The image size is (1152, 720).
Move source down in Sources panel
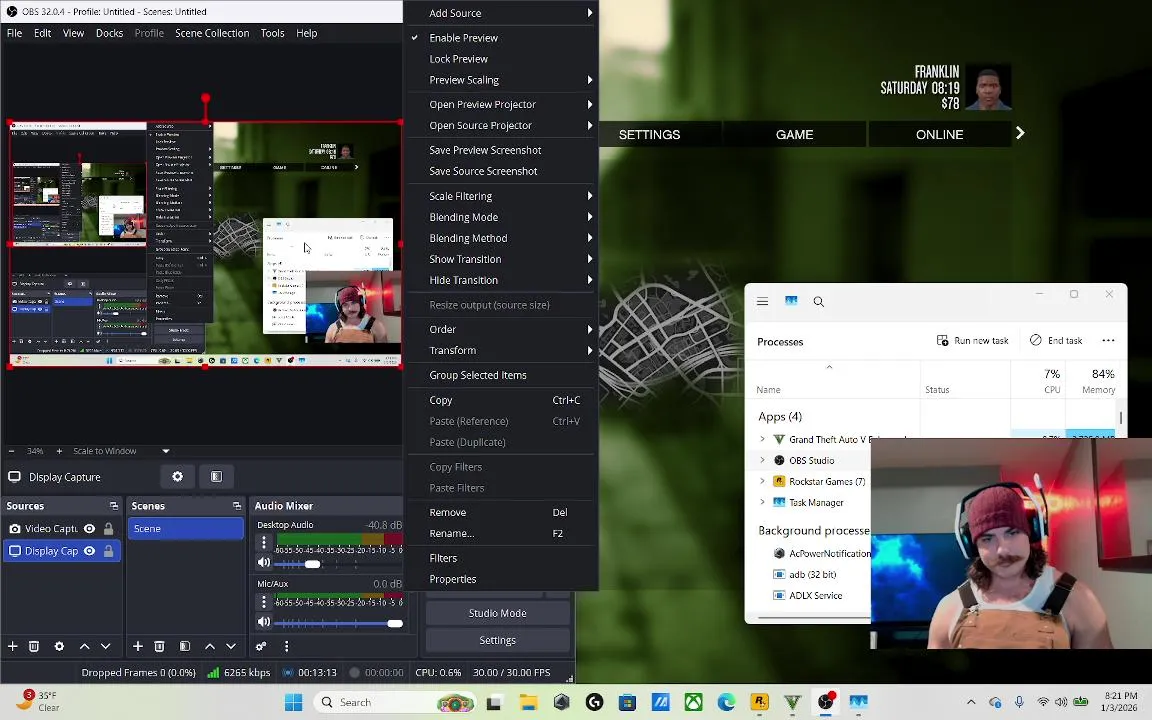[106, 647]
